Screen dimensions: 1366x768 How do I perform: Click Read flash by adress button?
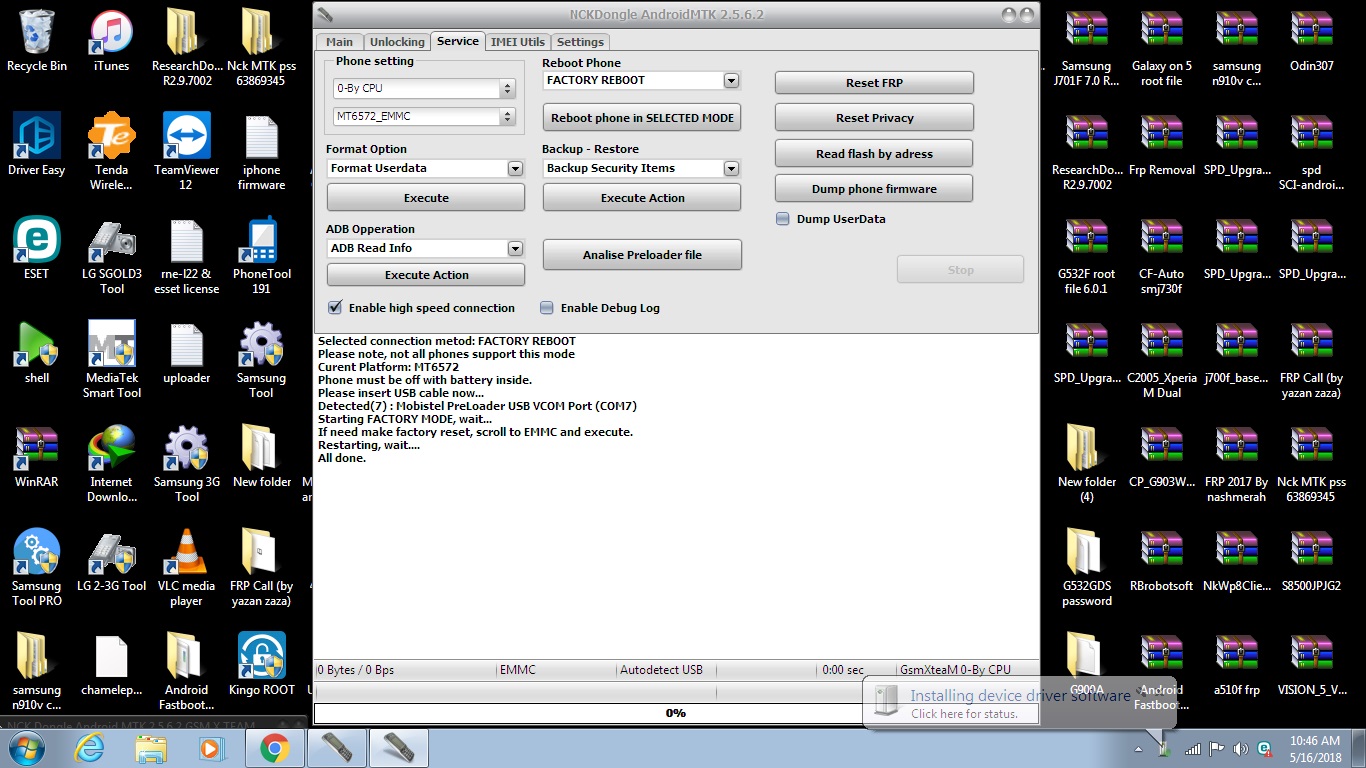point(874,154)
